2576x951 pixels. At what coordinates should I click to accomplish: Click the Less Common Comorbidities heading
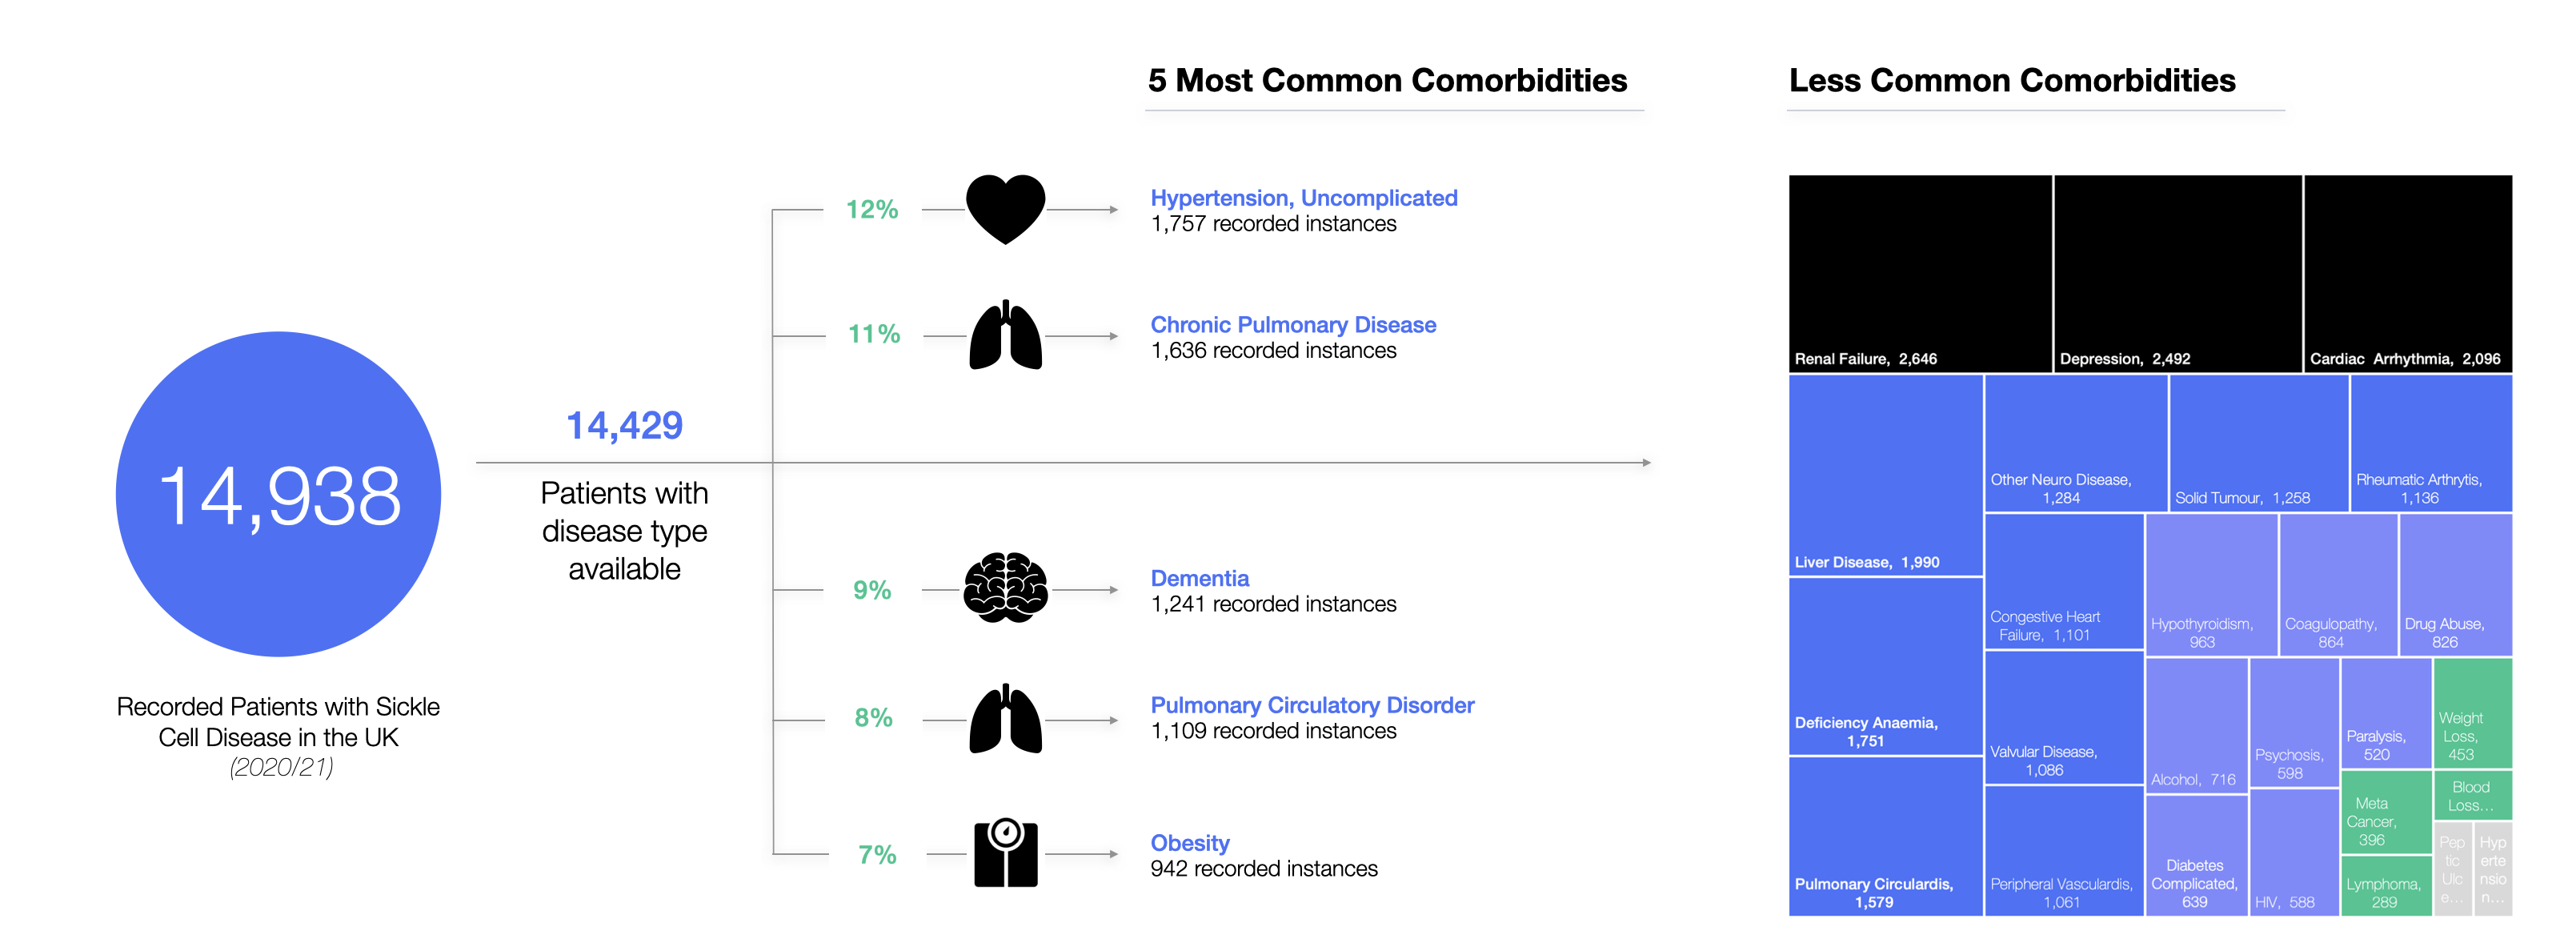(2012, 80)
